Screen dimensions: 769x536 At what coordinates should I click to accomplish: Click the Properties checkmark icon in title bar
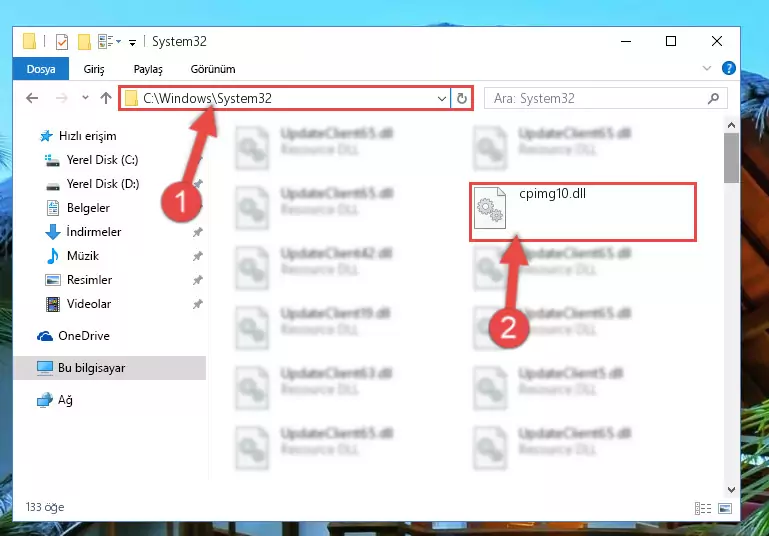tap(62, 42)
